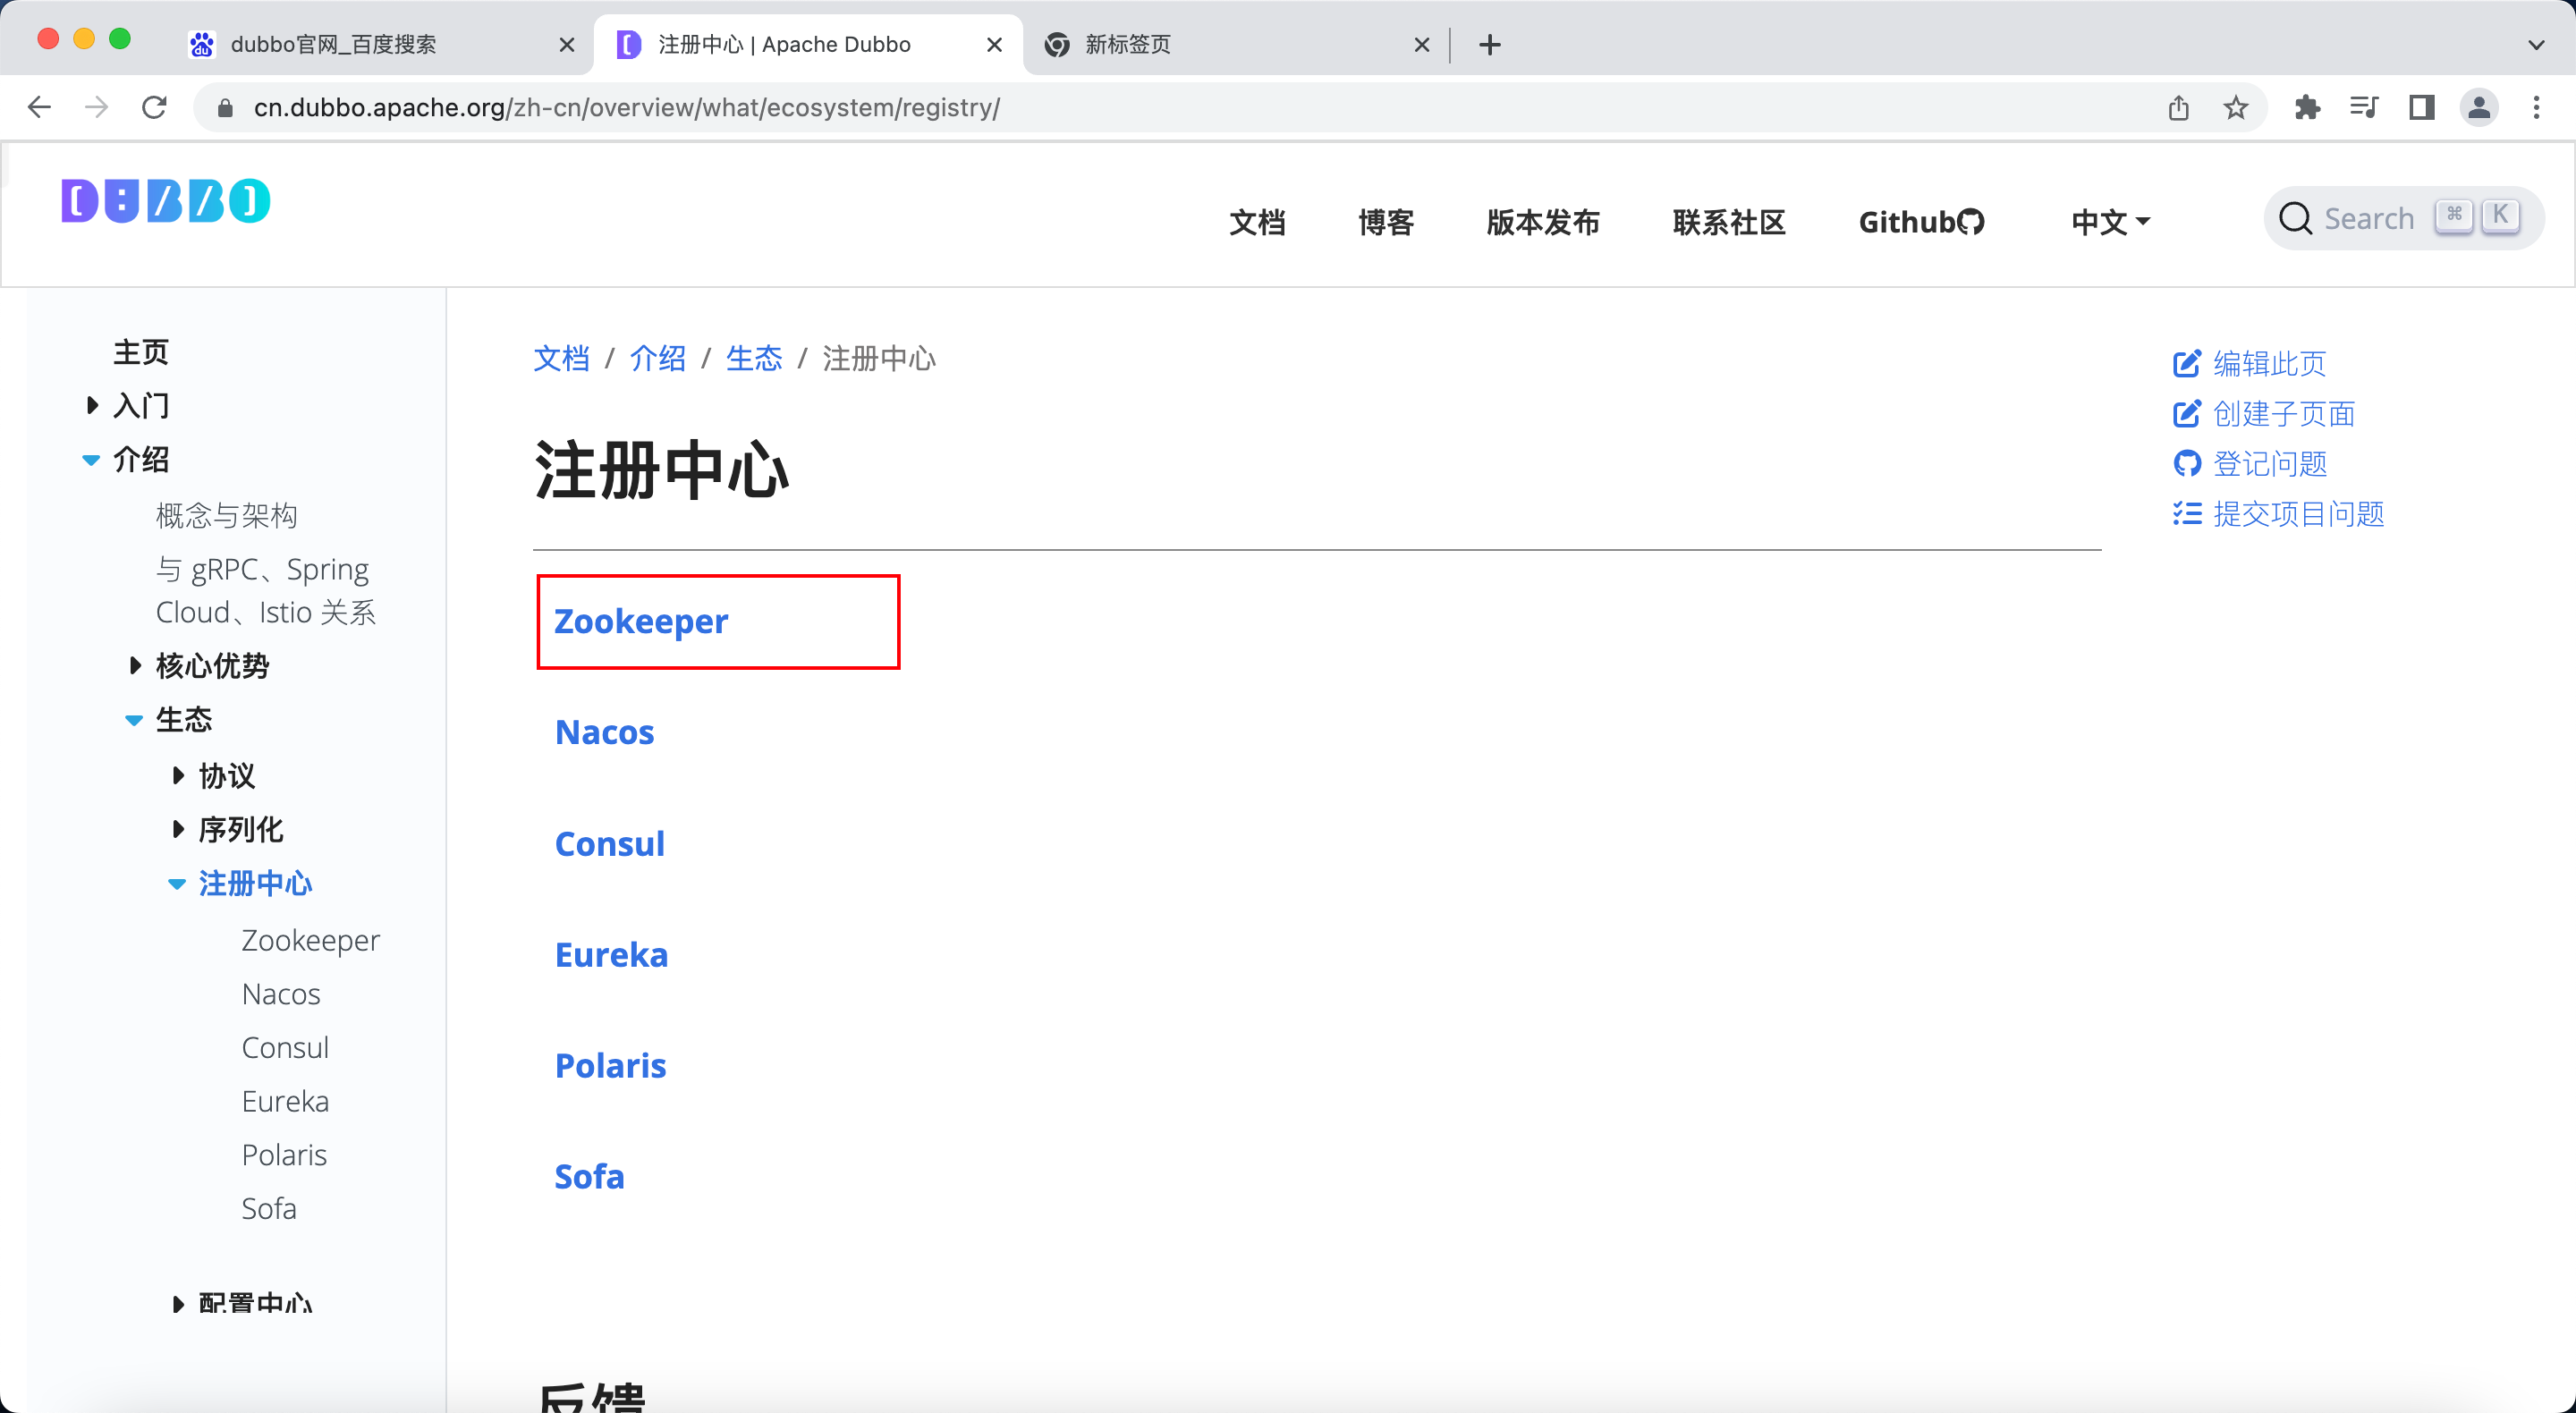
Task: Collapse the 介绍 sidebar section
Action: [91, 460]
